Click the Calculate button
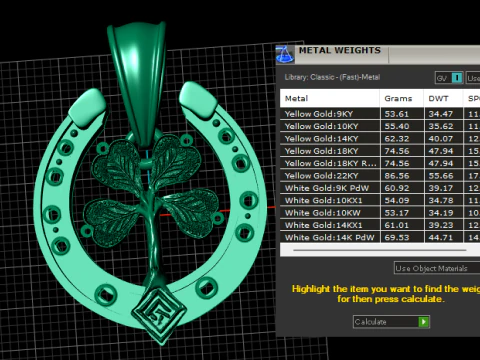 (391, 322)
